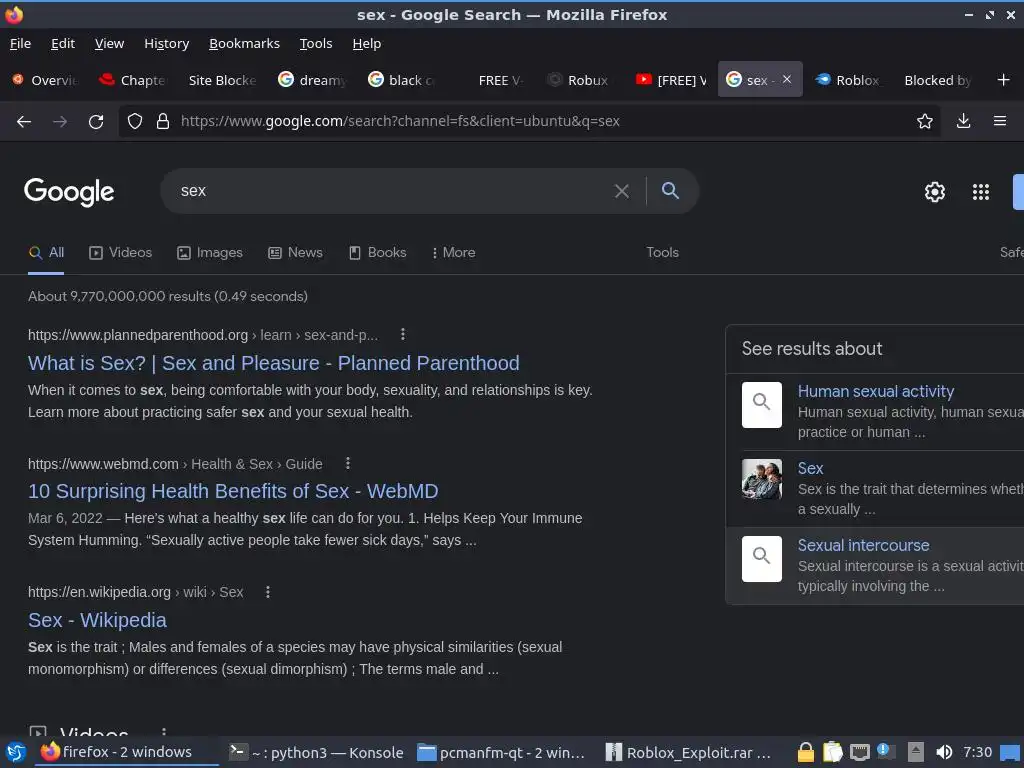Open the Tools menu in menu bar
The height and width of the screenshot is (768, 1024).
point(316,44)
